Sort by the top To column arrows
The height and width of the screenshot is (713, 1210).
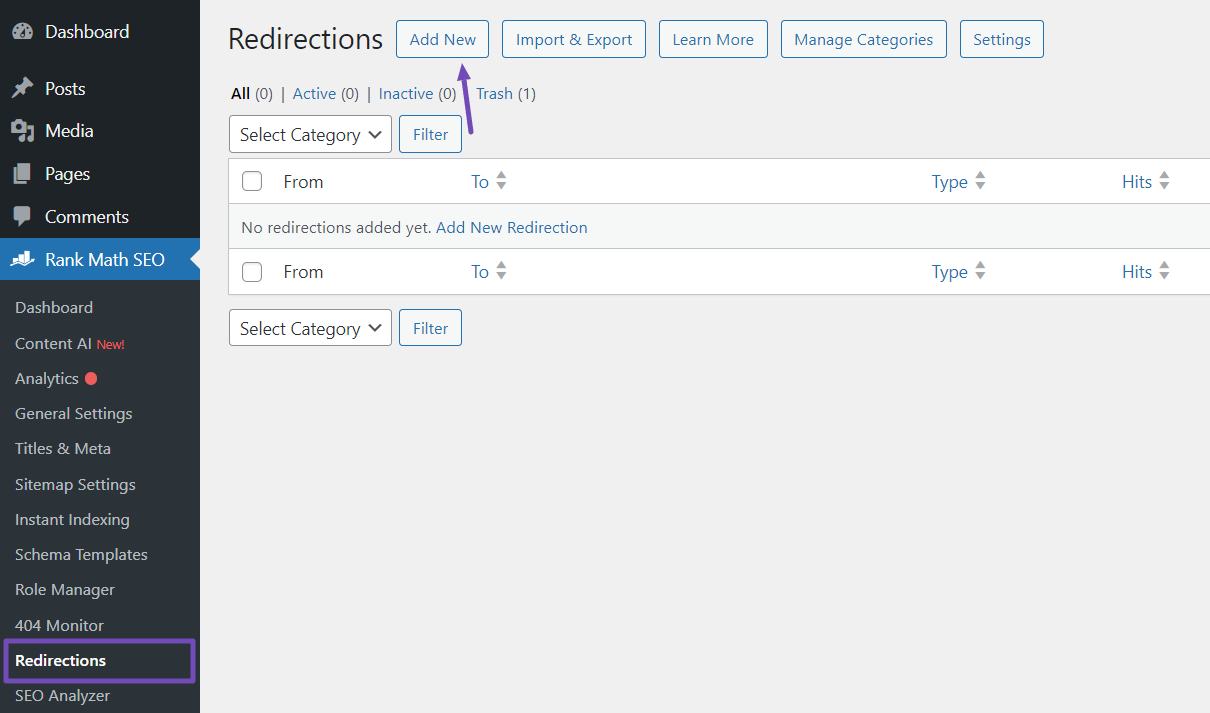(501, 181)
